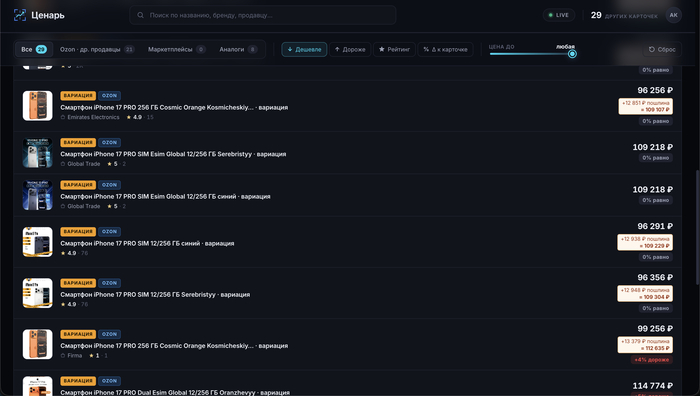Click price 114 774 ₽
Viewport: 700px width, 396px height.
(653, 386)
